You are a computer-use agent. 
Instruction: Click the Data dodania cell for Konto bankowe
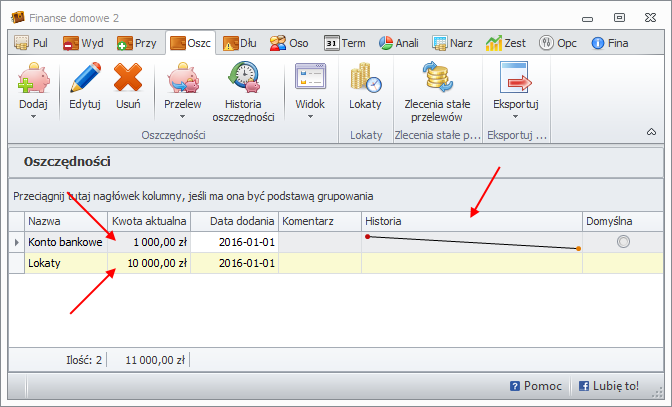point(234,242)
